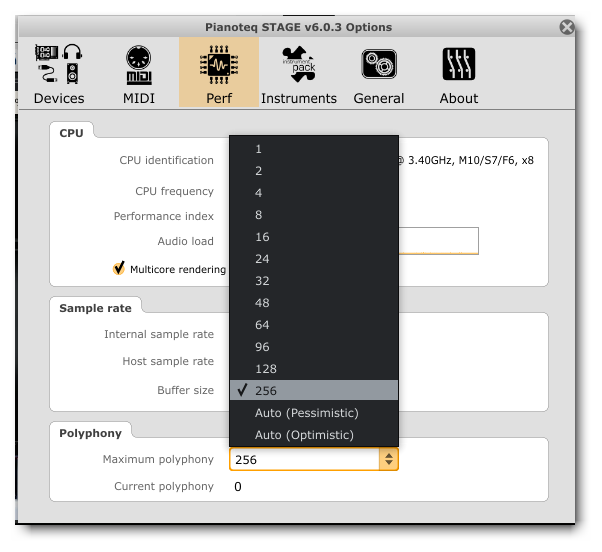Click the Buffer size label
This screenshot has width=602, height=552.
pyautogui.click(x=185, y=390)
